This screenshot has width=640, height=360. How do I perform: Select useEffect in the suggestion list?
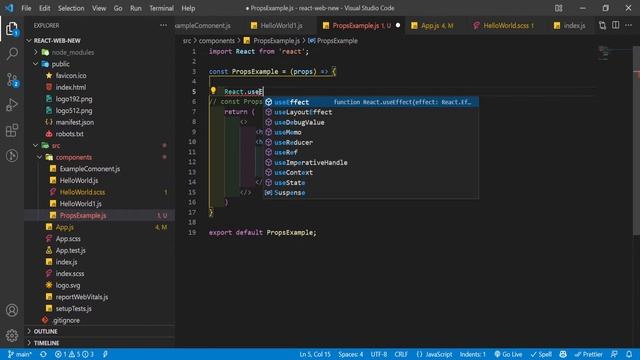(371, 102)
